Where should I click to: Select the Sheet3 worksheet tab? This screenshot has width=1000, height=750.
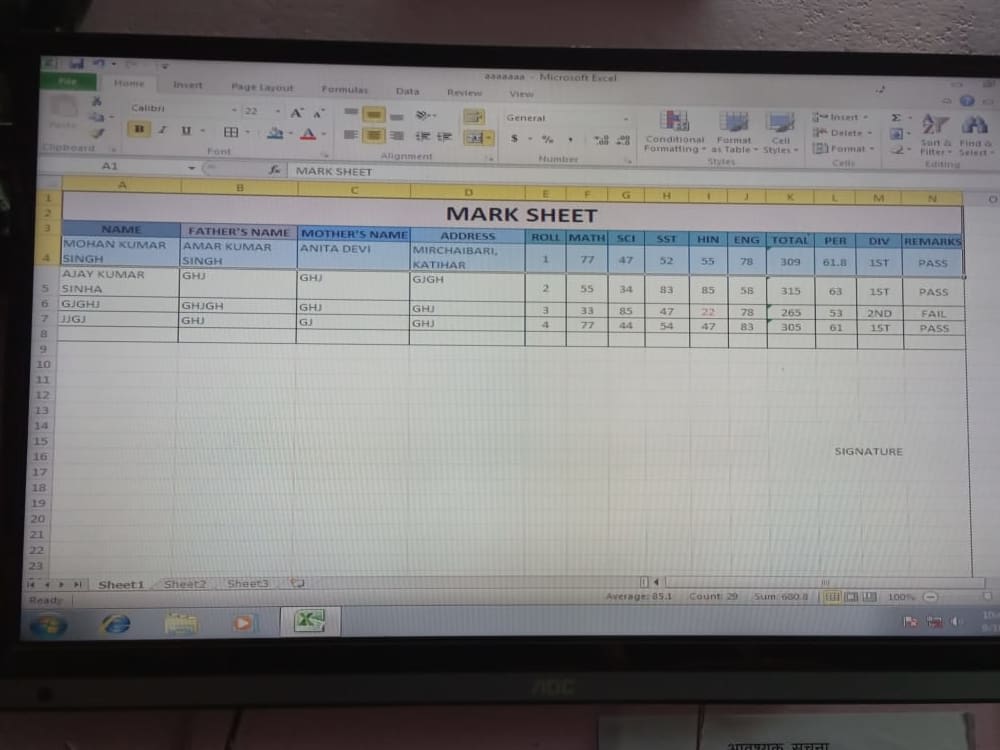(x=248, y=584)
